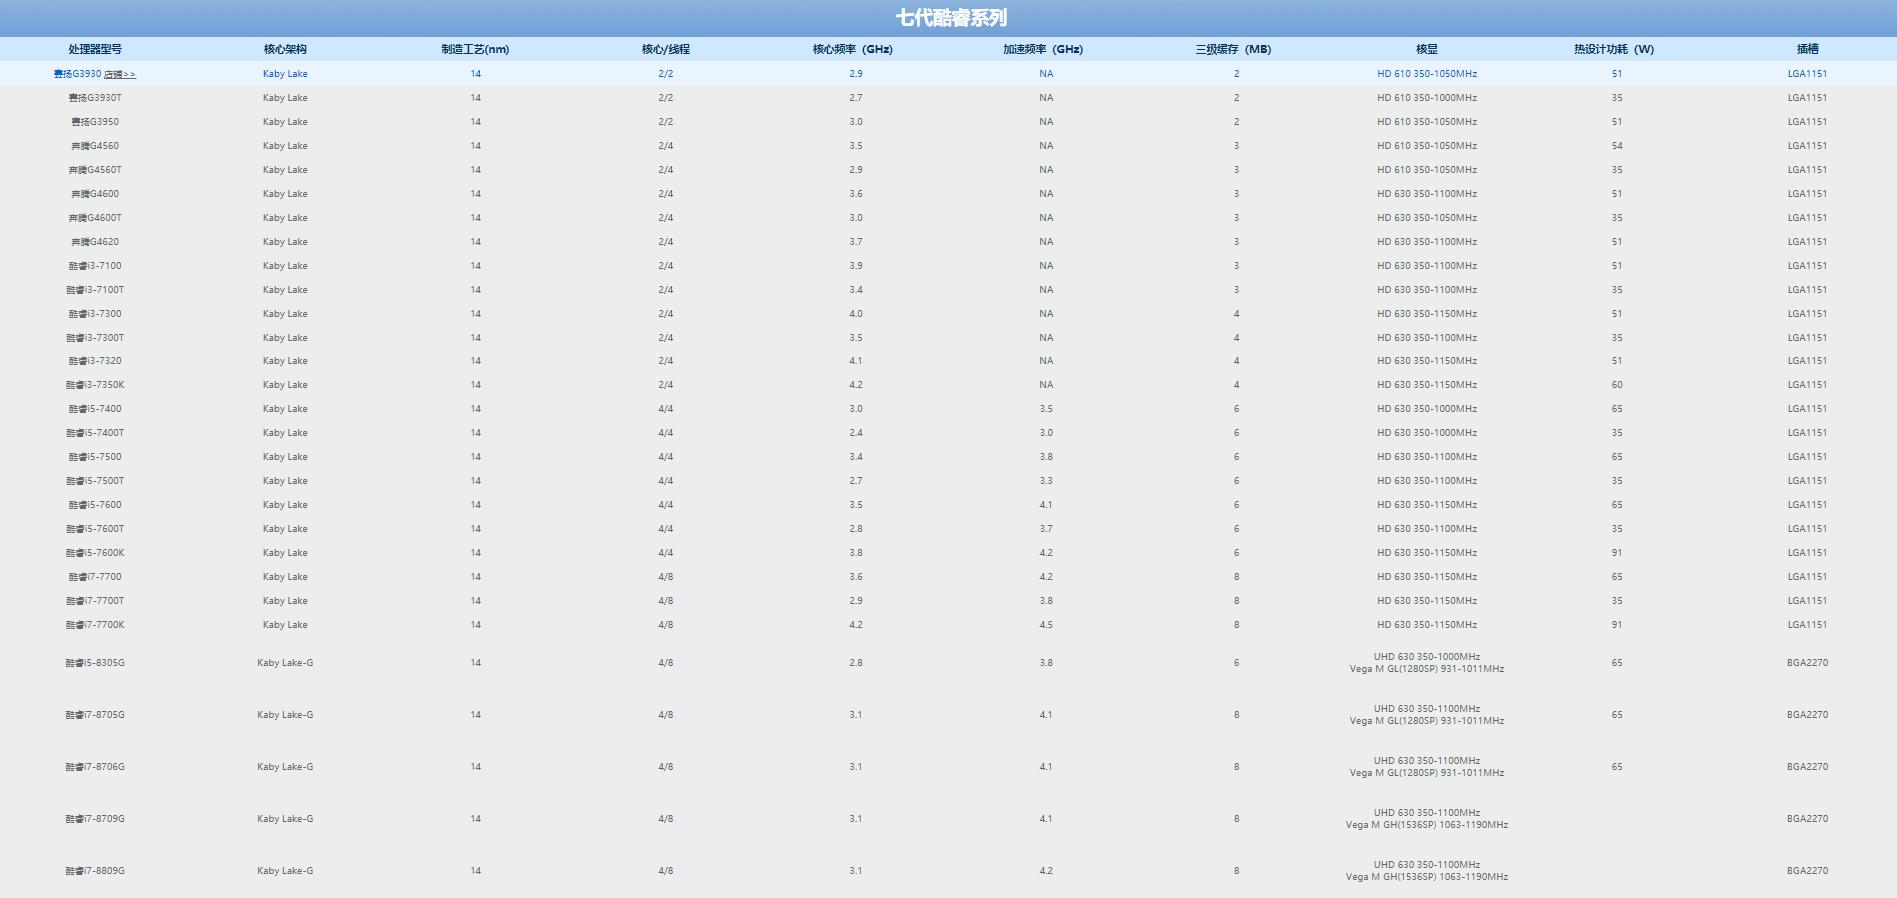Screen dimensions: 1897x898
Task: Click the 酷睿i3-7100 processor name
Action: tap(95, 266)
